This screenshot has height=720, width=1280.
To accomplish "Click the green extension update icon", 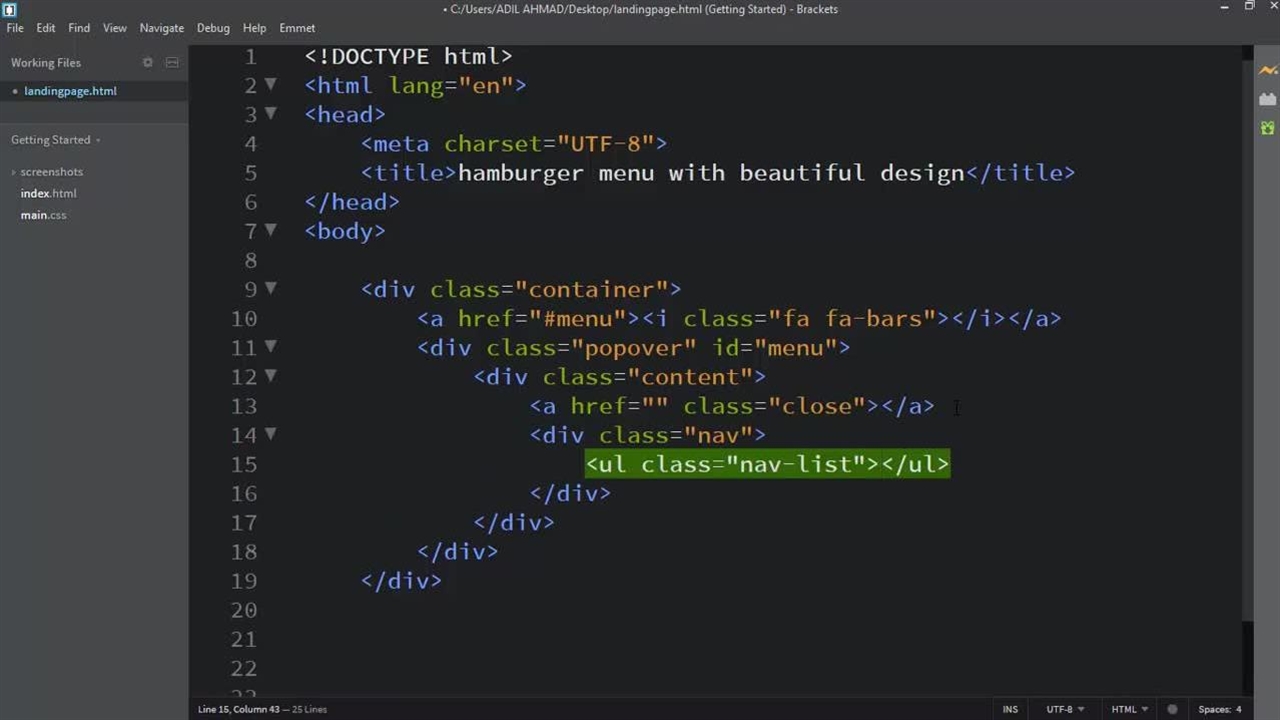I will (x=1267, y=128).
